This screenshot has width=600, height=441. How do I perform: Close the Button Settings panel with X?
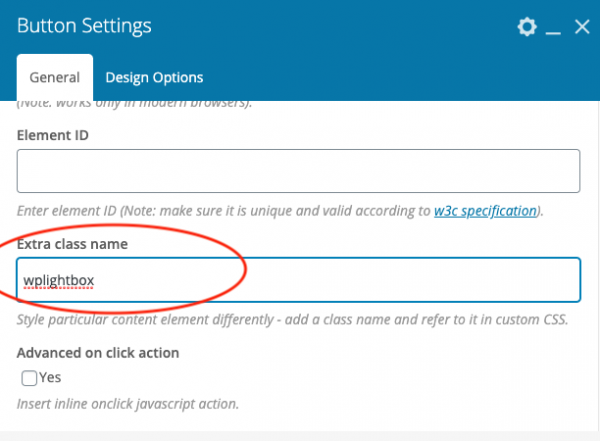point(582,27)
